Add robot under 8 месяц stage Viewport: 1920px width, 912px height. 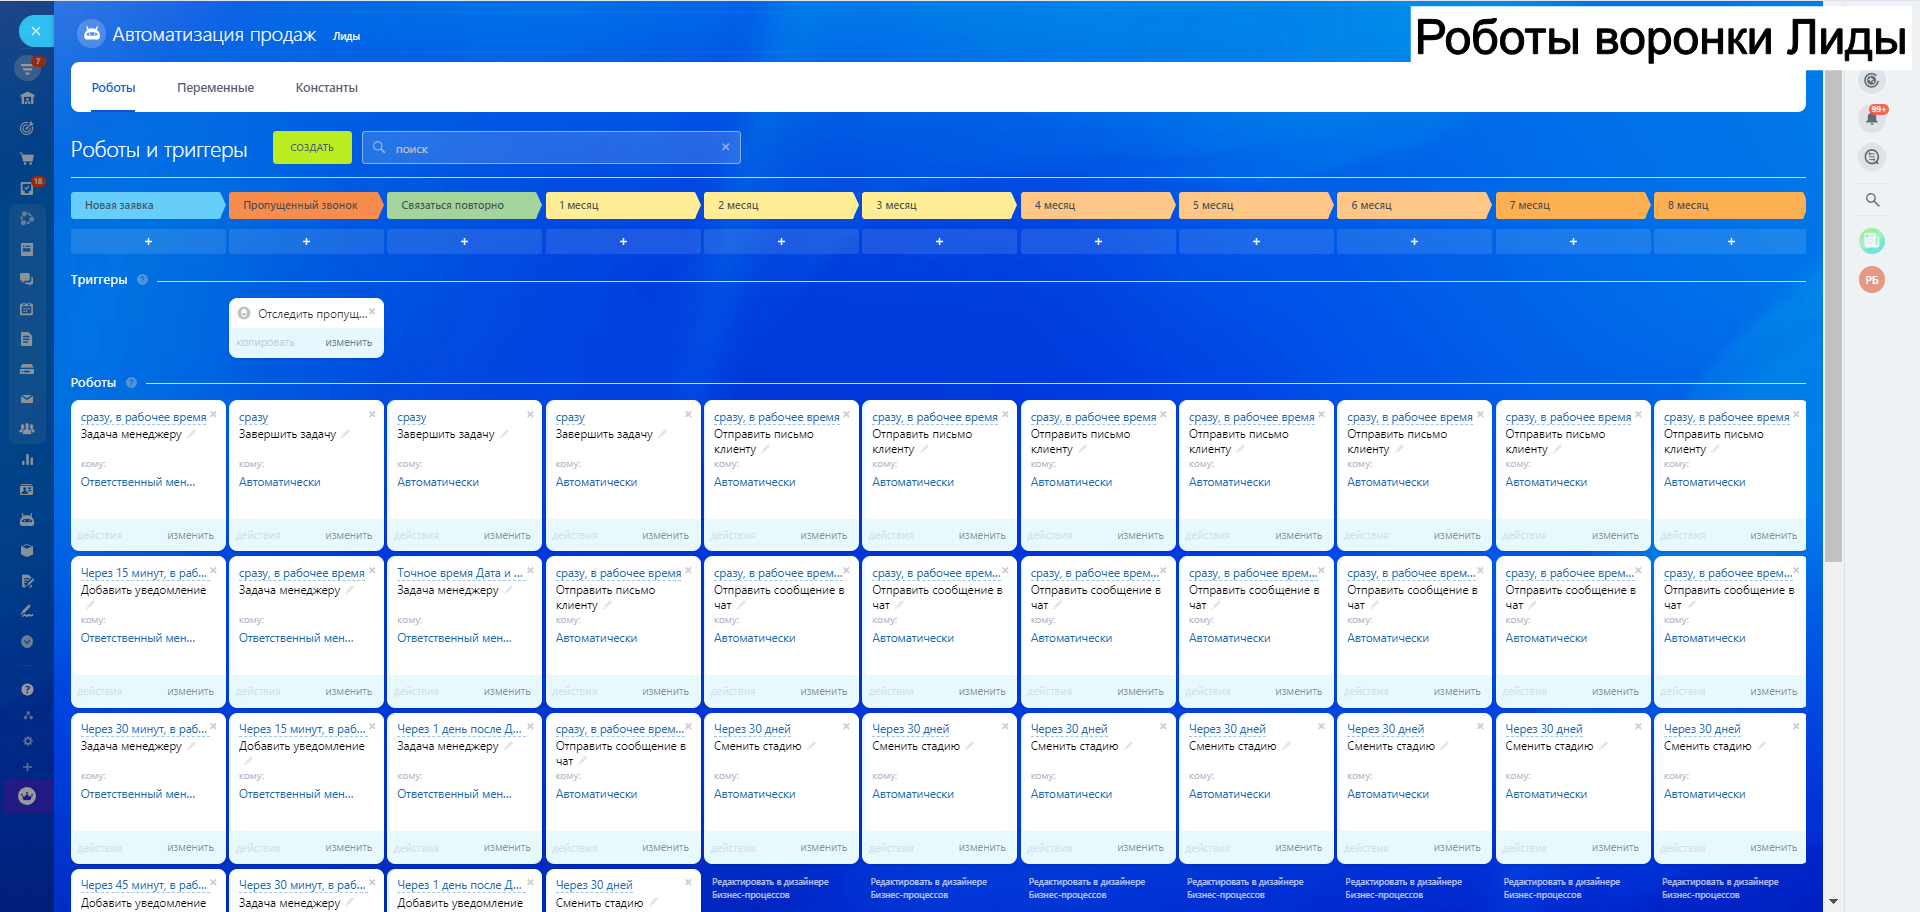1730,242
